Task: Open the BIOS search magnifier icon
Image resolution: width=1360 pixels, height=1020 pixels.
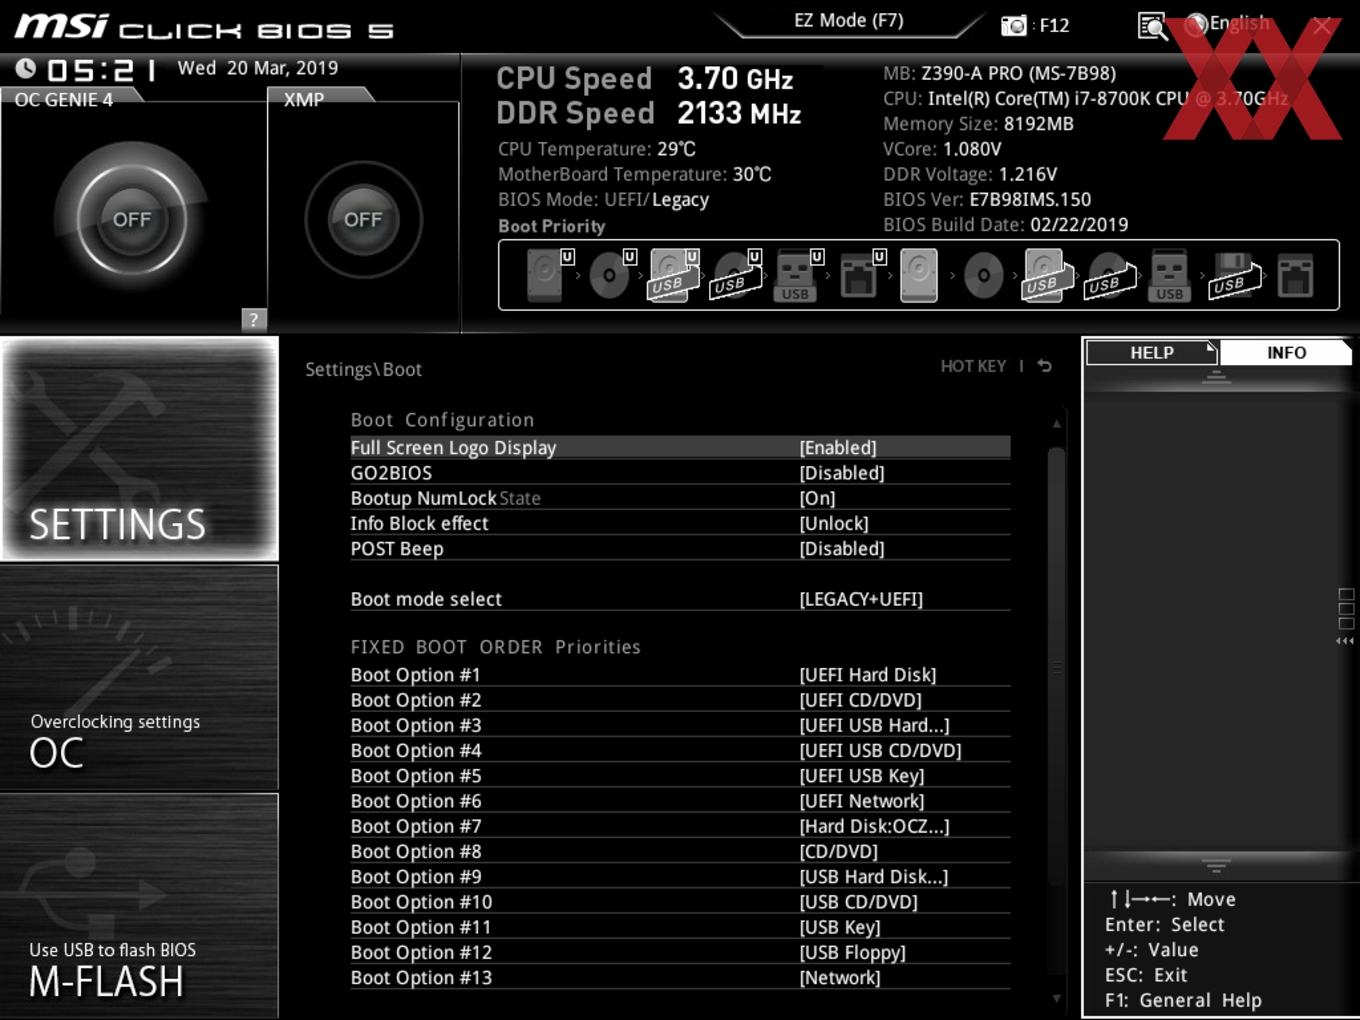Action: click(1152, 25)
